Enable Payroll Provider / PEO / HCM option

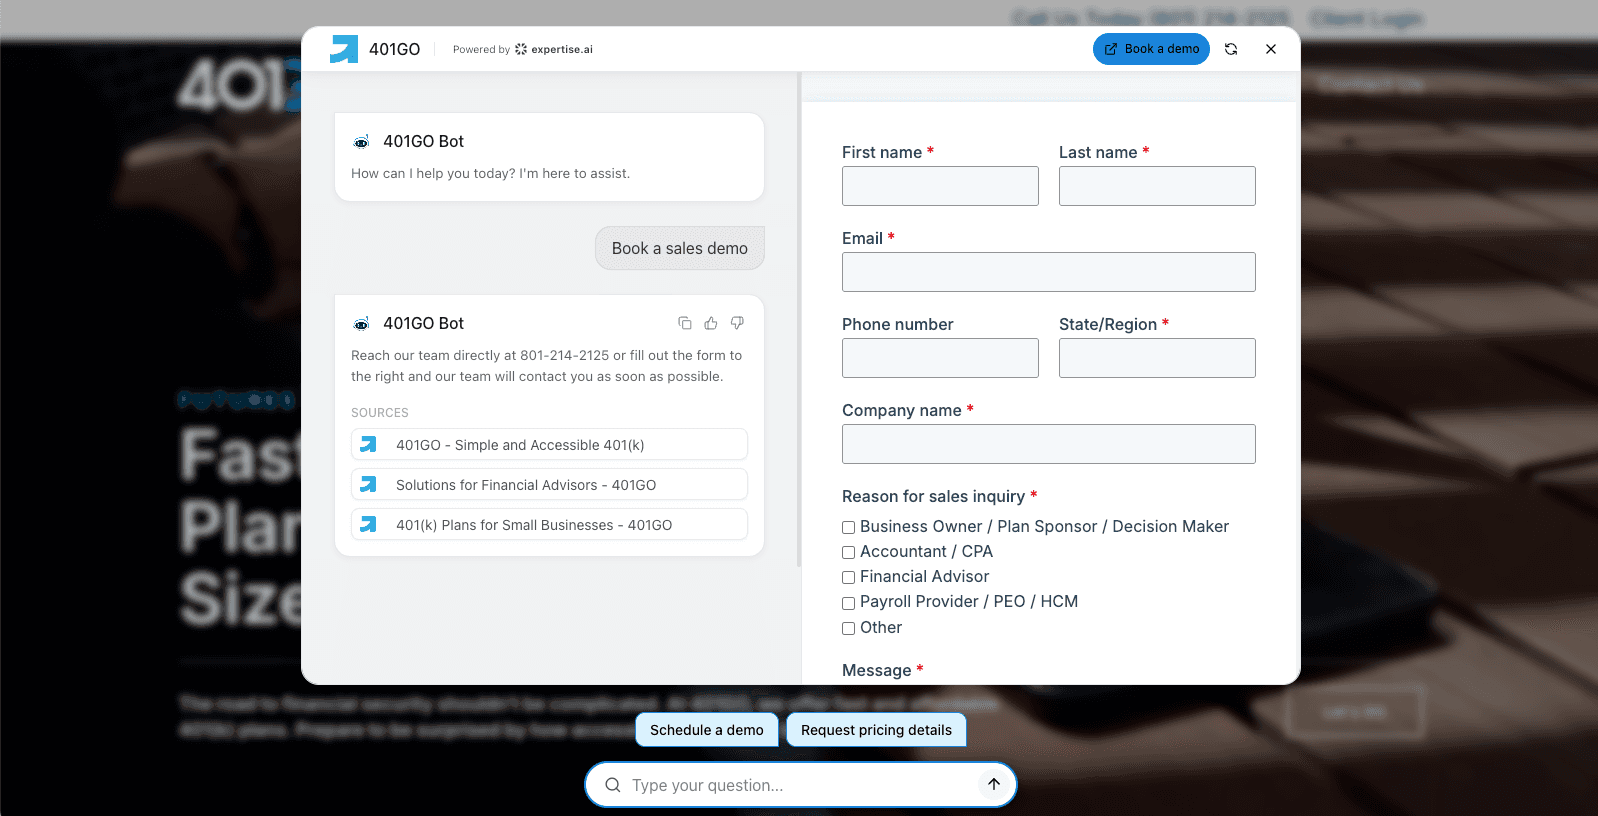click(x=848, y=603)
